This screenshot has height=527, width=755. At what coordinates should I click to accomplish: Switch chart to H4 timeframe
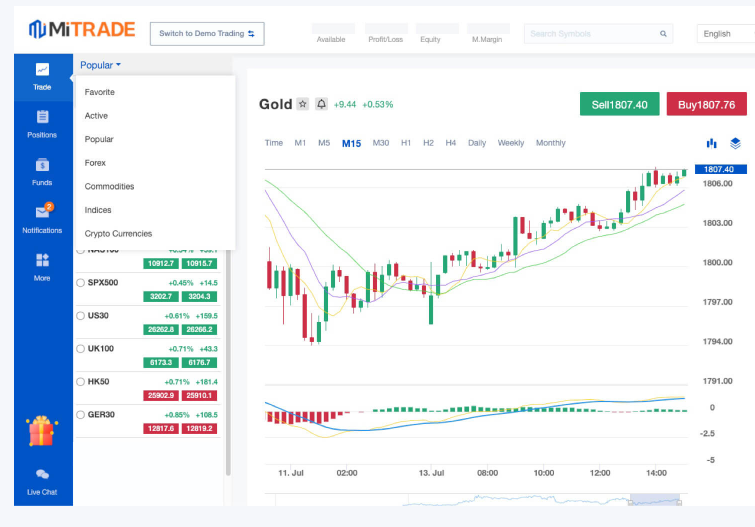pos(451,143)
